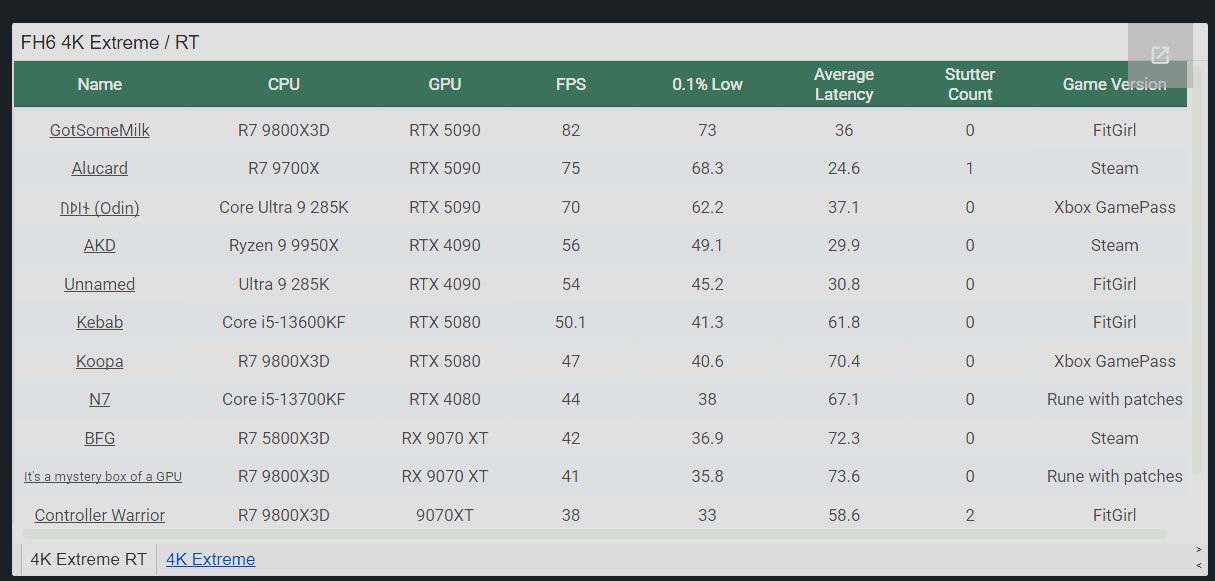This screenshot has height=581, width=1215.
Task: Select the RTX 5090 cell in Alucard row
Action: pos(445,168)
